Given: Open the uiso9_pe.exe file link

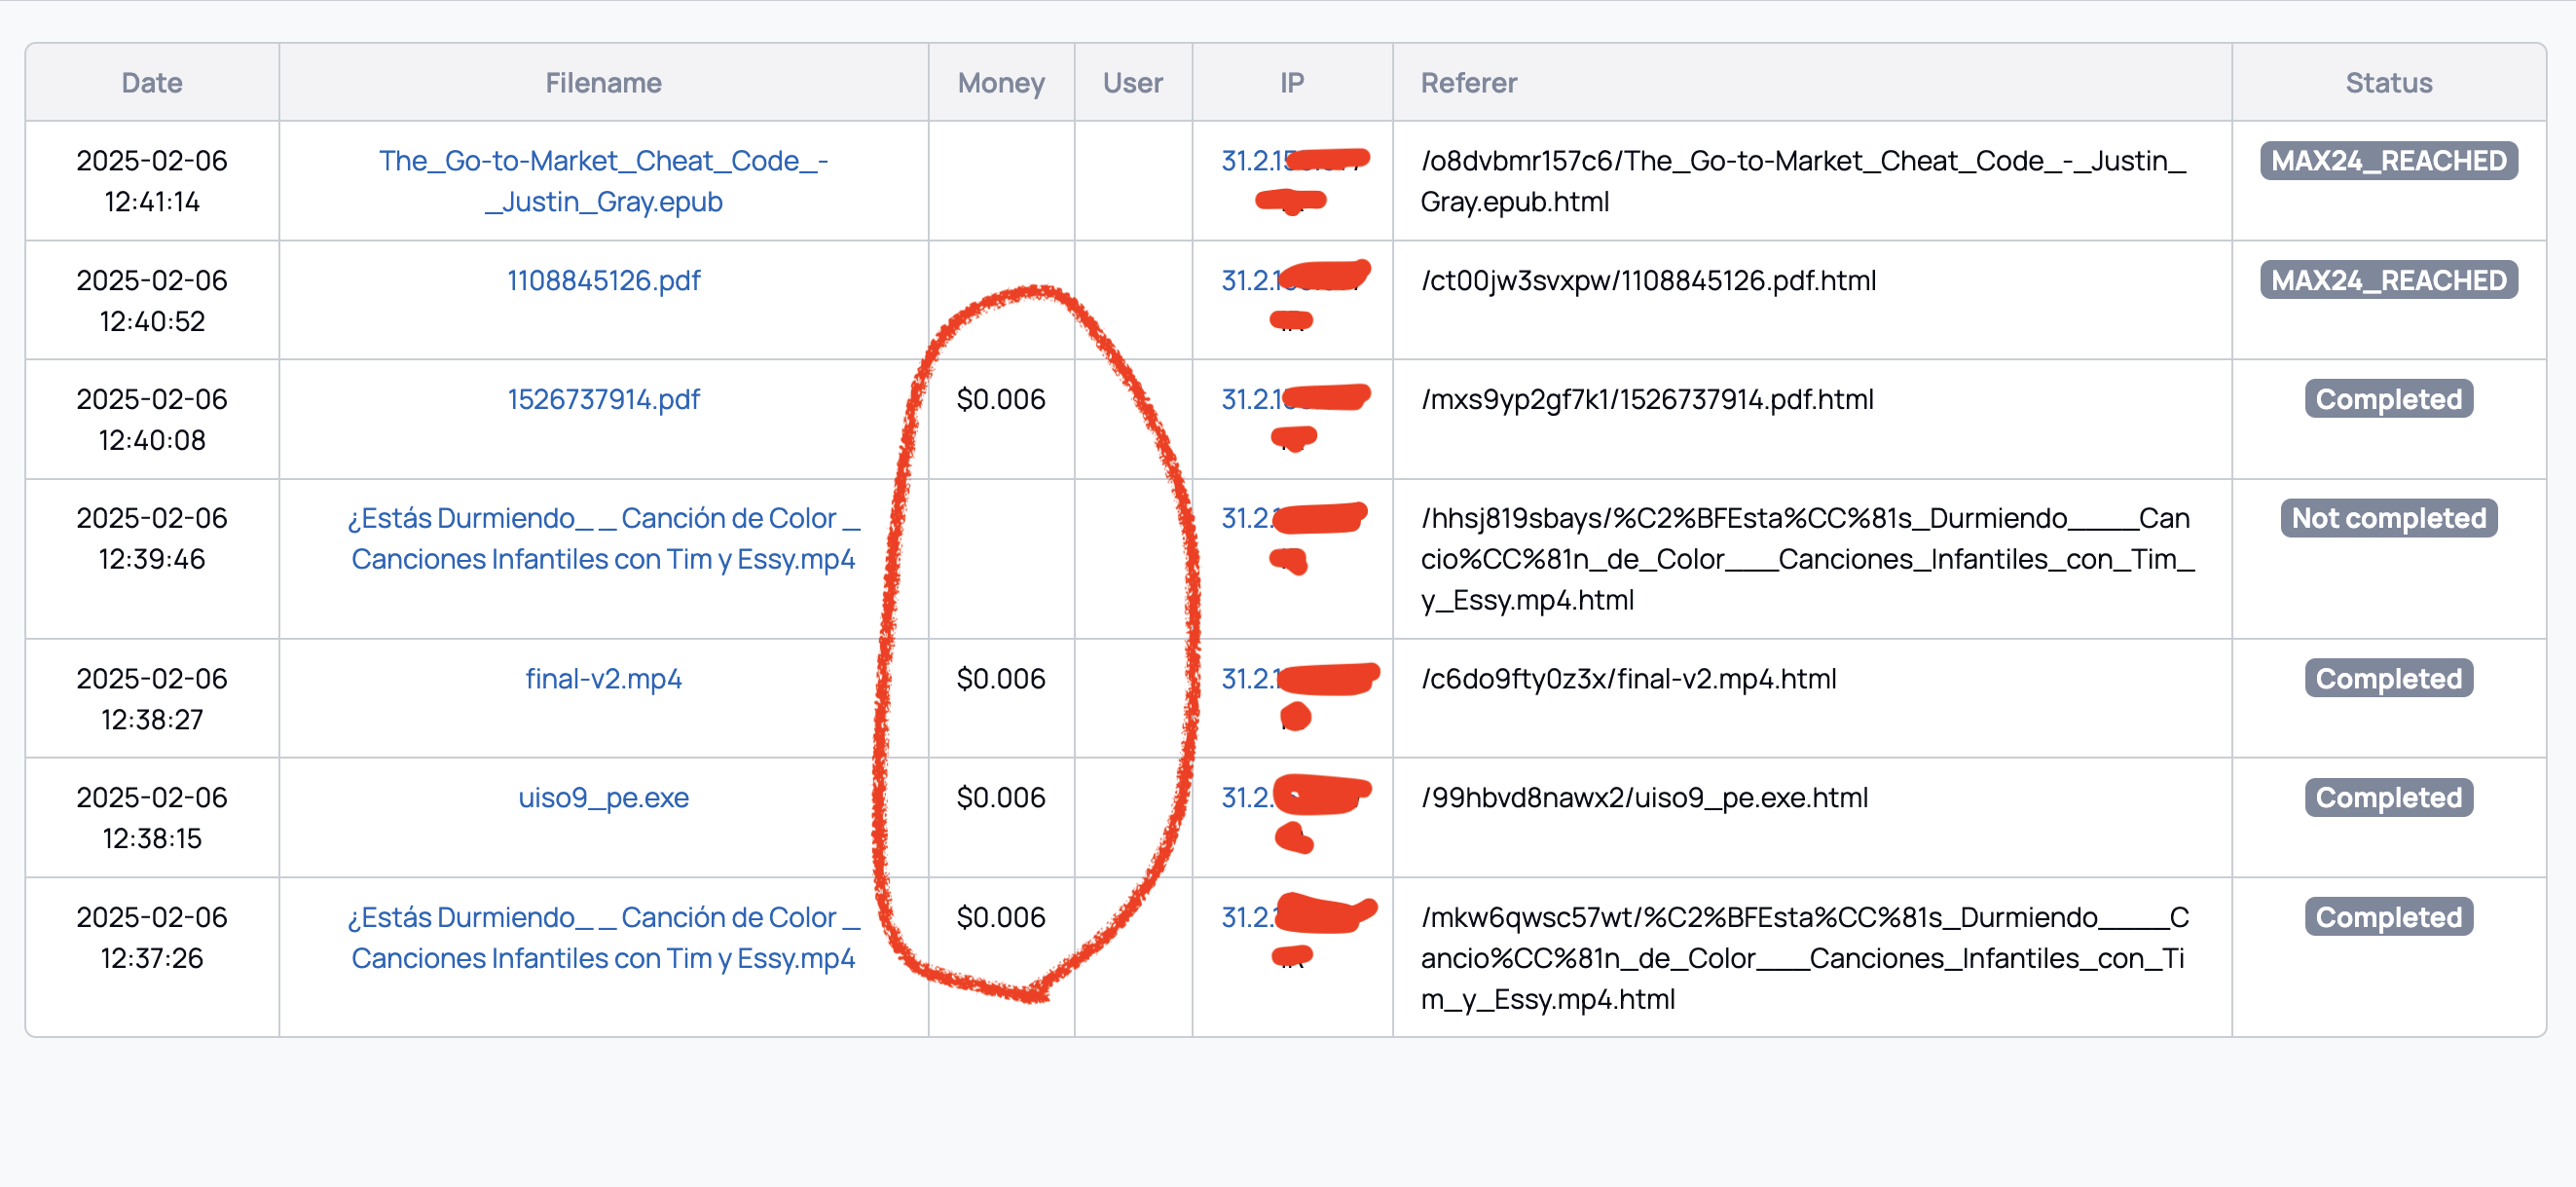Looking at the screenshot, I should coord(603,797).
